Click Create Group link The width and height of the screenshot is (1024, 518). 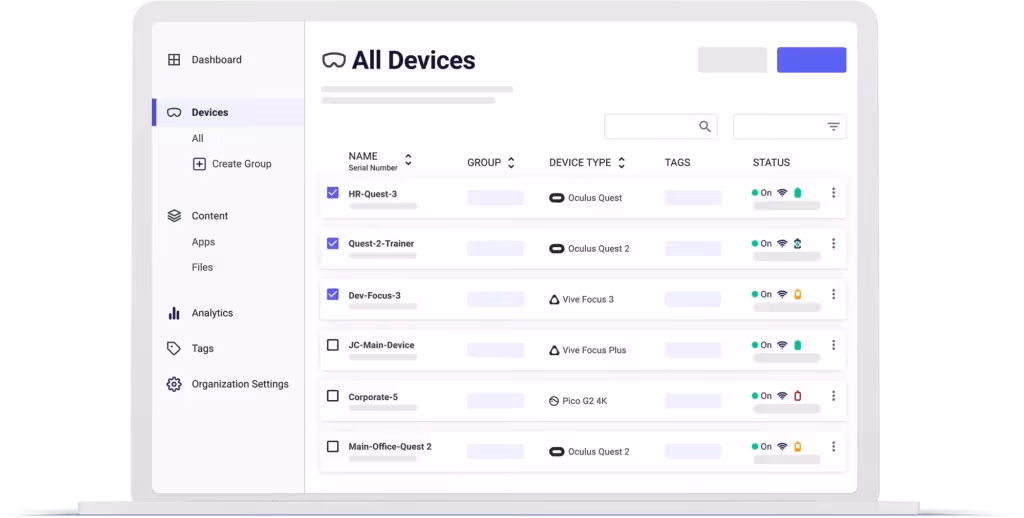point(242,164)
